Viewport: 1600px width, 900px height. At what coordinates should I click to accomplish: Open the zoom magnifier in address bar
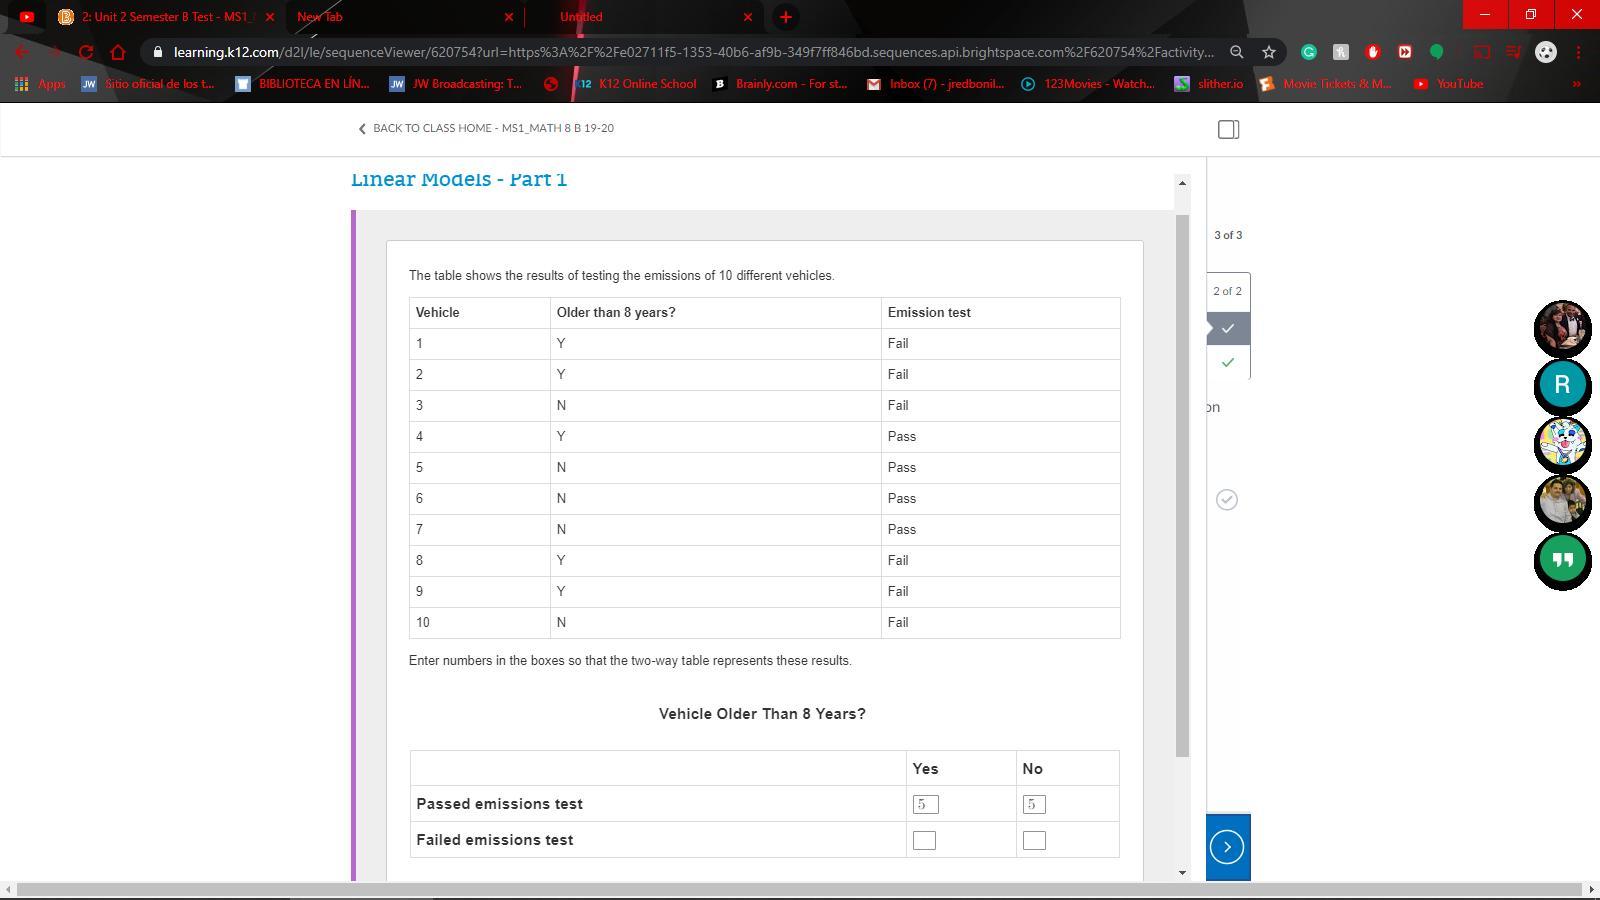pyautogui.click(x=1237, y=52)
